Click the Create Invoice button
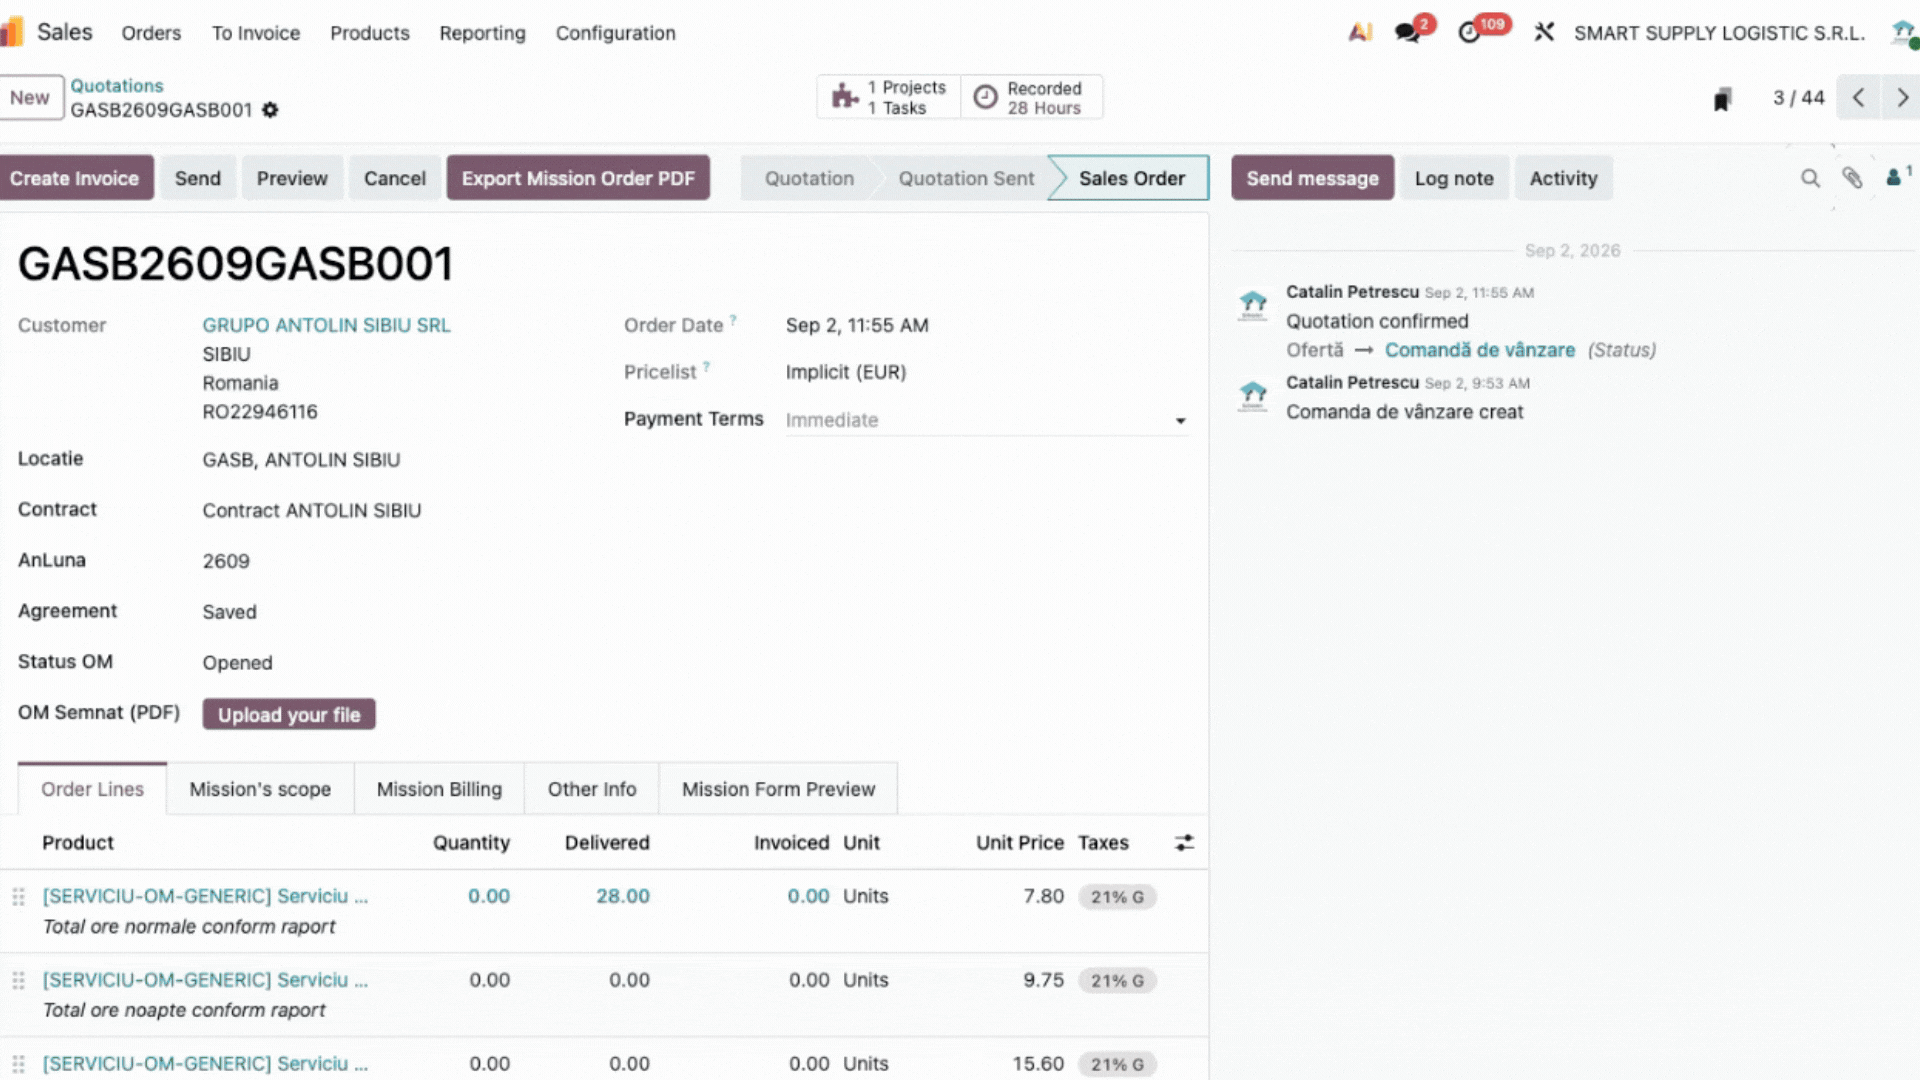The height and width of the screenshot is (1080, 1920). coord(75,178)
